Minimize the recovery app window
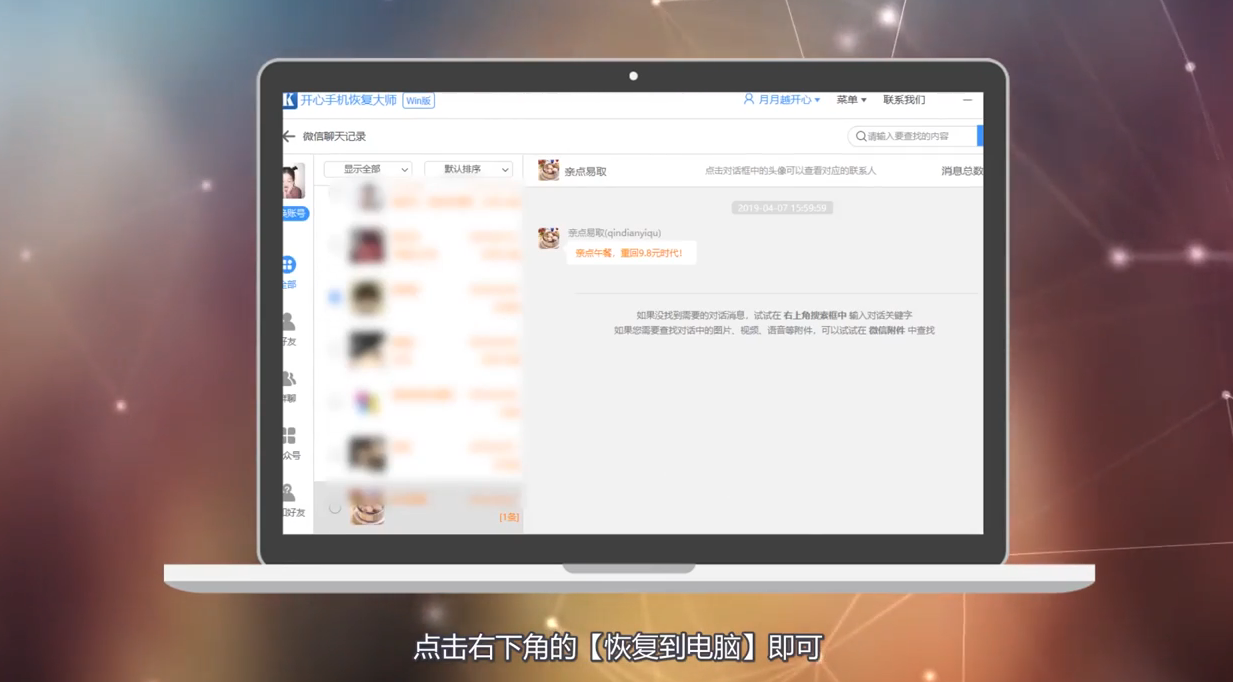The height and width of the screenshot is (682, 1233). (967, 100)
